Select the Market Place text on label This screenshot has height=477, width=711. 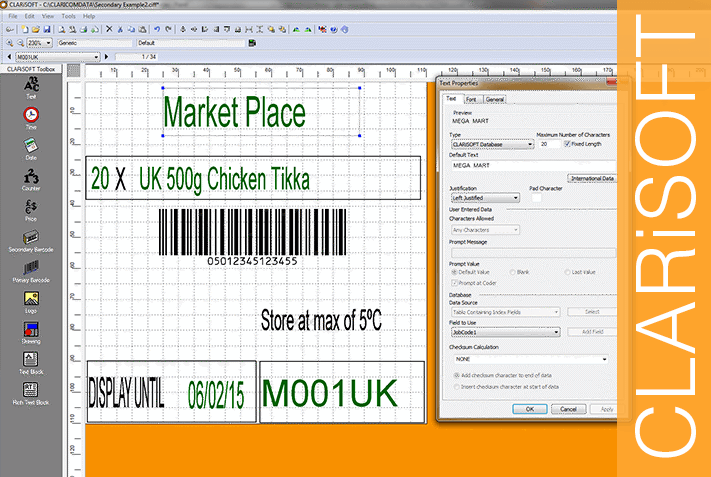pyautogui.click(x=234, y=112)
